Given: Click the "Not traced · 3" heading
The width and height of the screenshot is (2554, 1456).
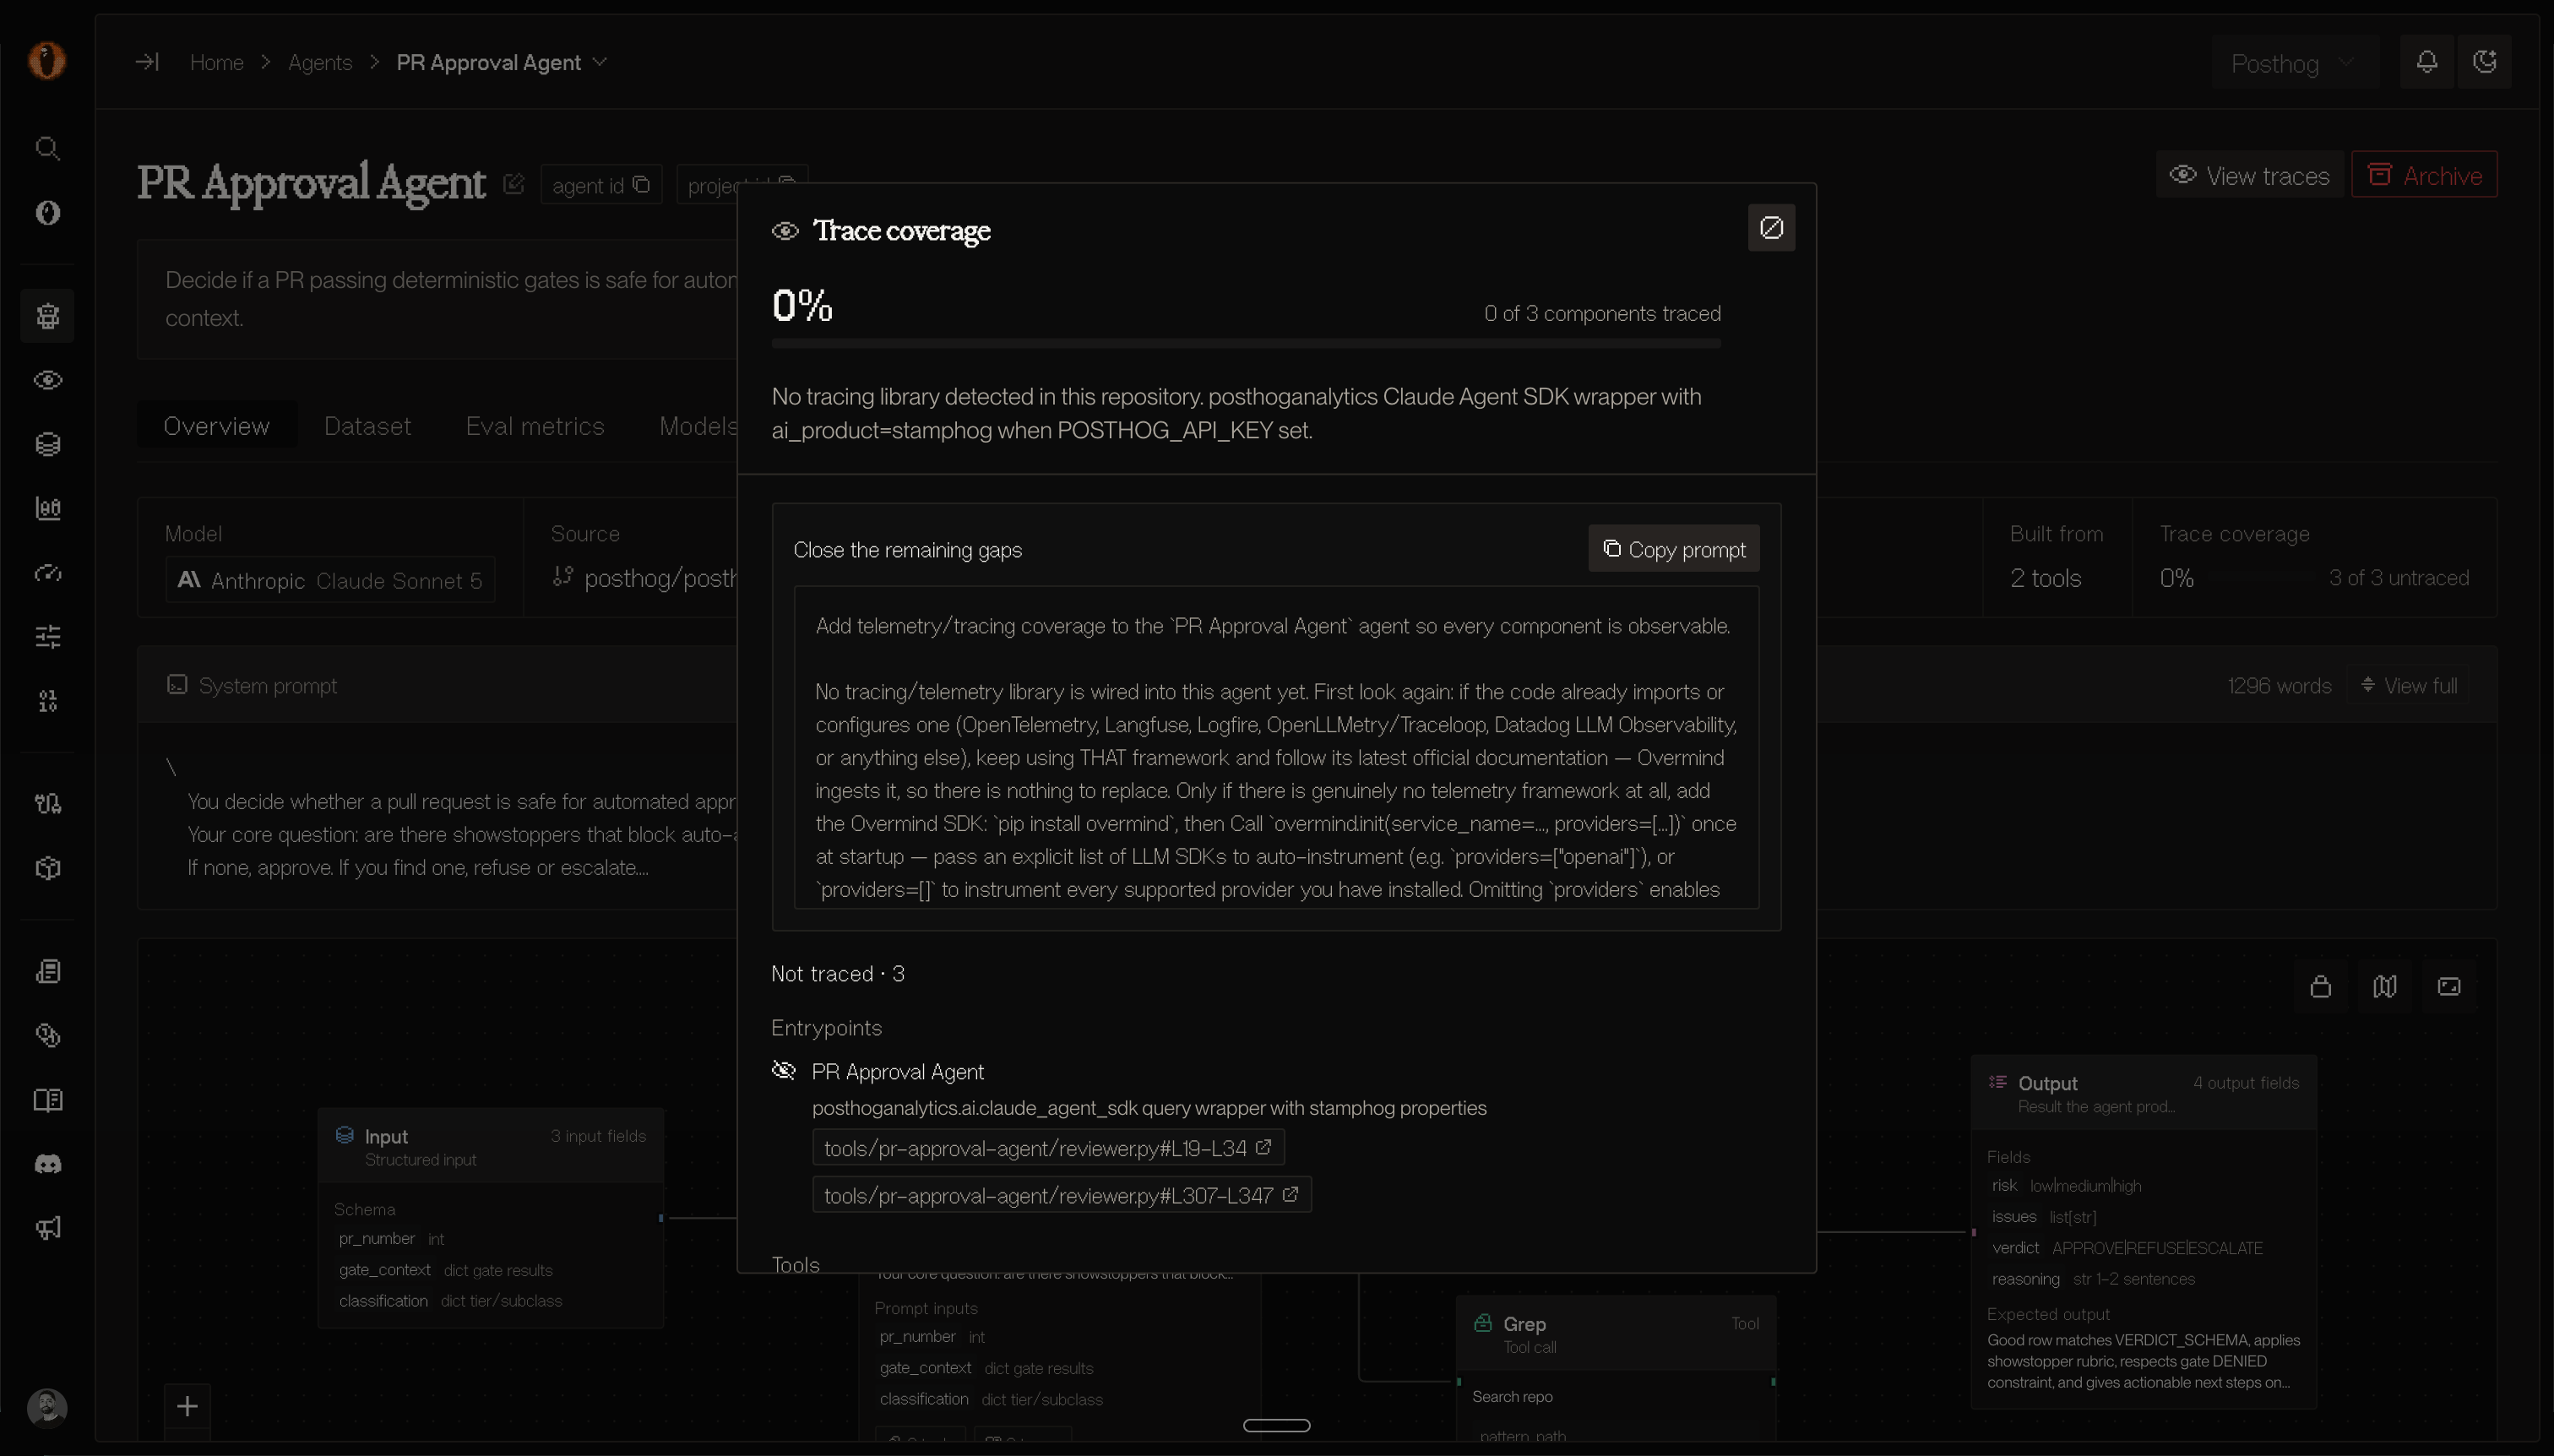Looking at the screenshot, I should 838,974.
